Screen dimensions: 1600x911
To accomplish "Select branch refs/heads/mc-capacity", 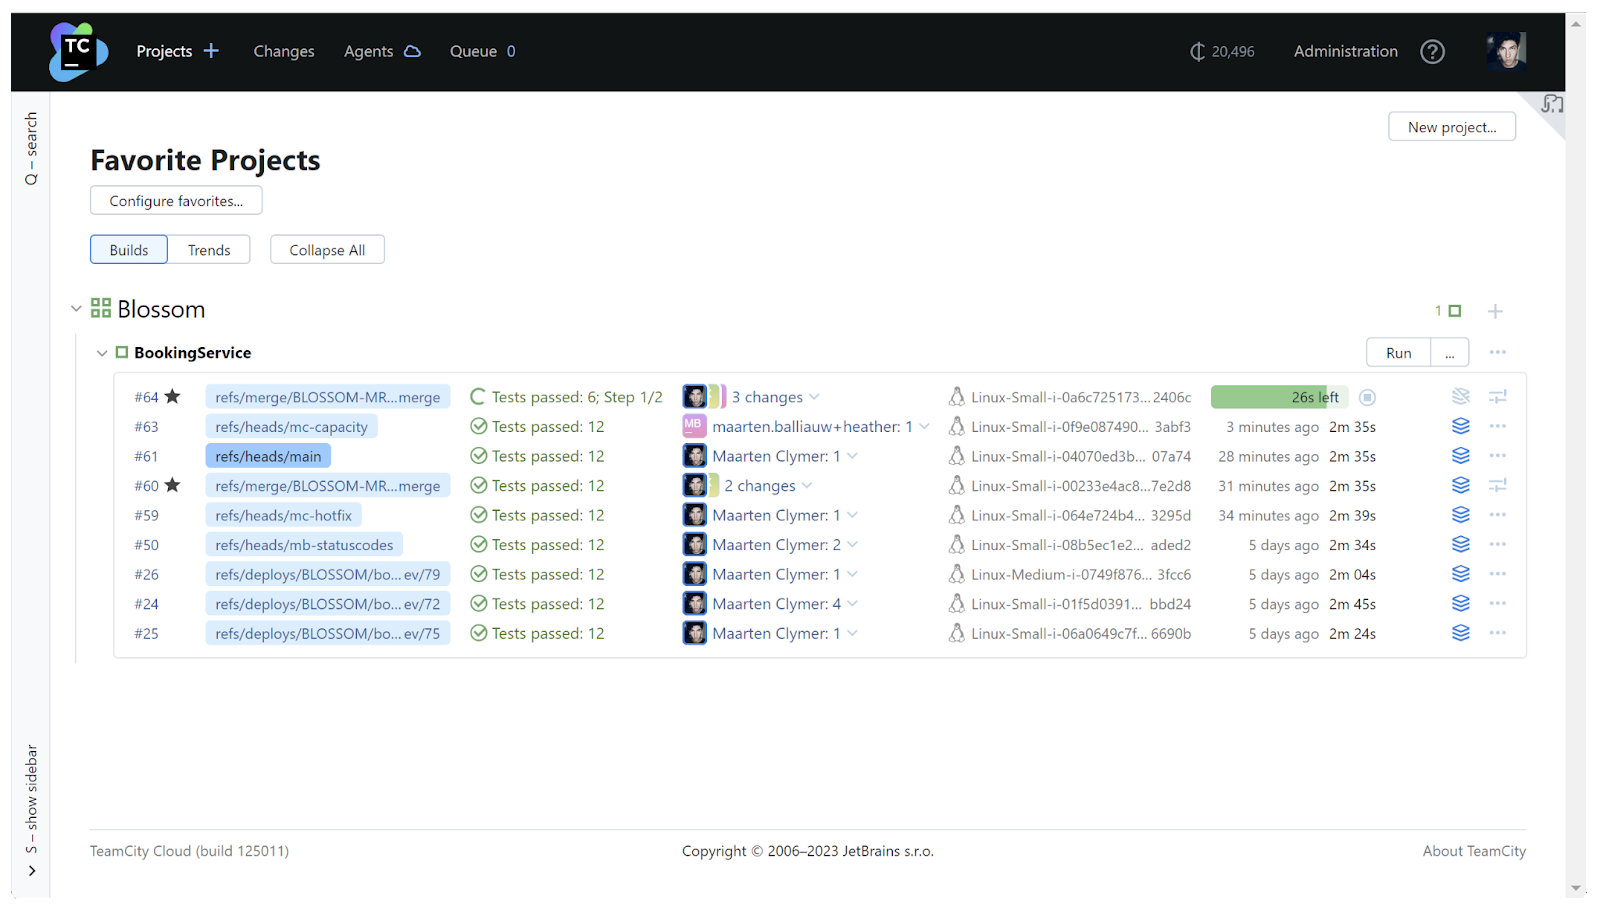I will pyautogui.click(x=291, y=426).
